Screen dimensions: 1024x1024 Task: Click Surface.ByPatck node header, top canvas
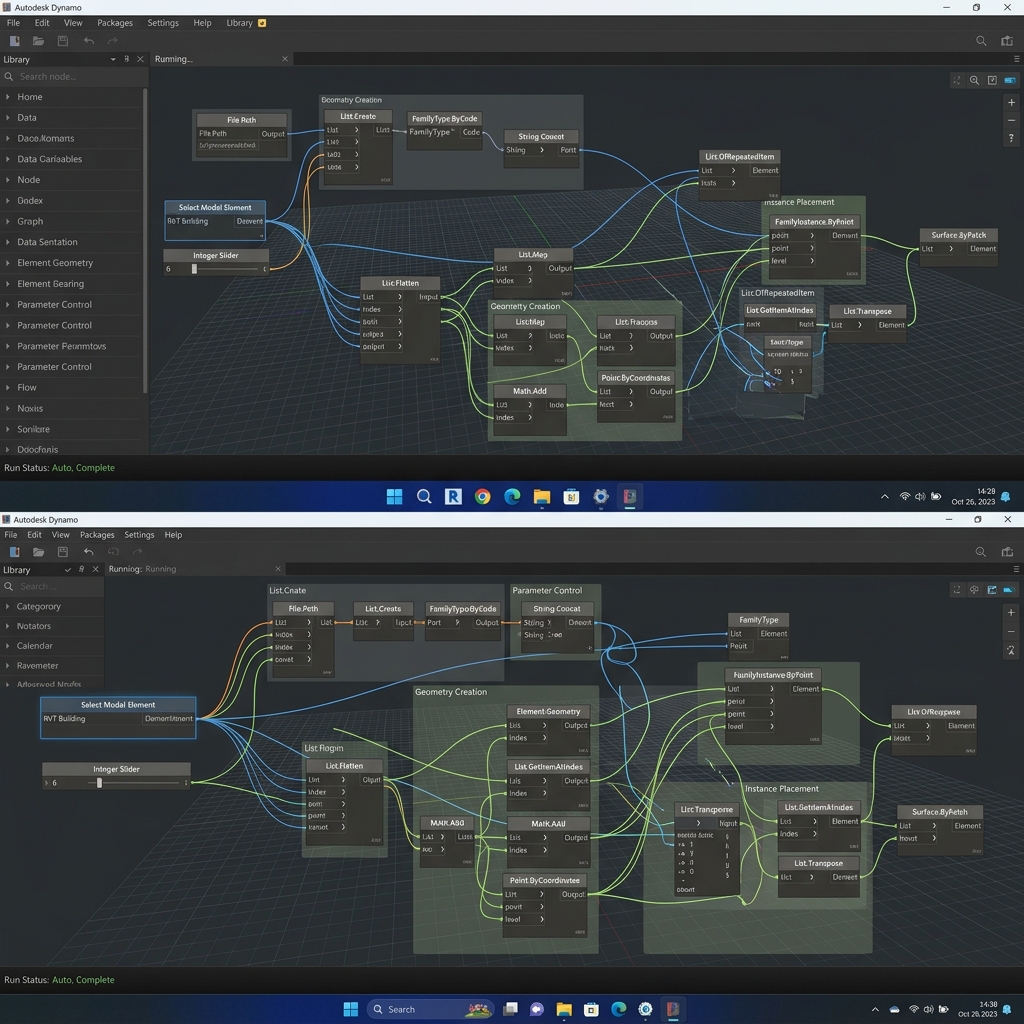(958, 235)
